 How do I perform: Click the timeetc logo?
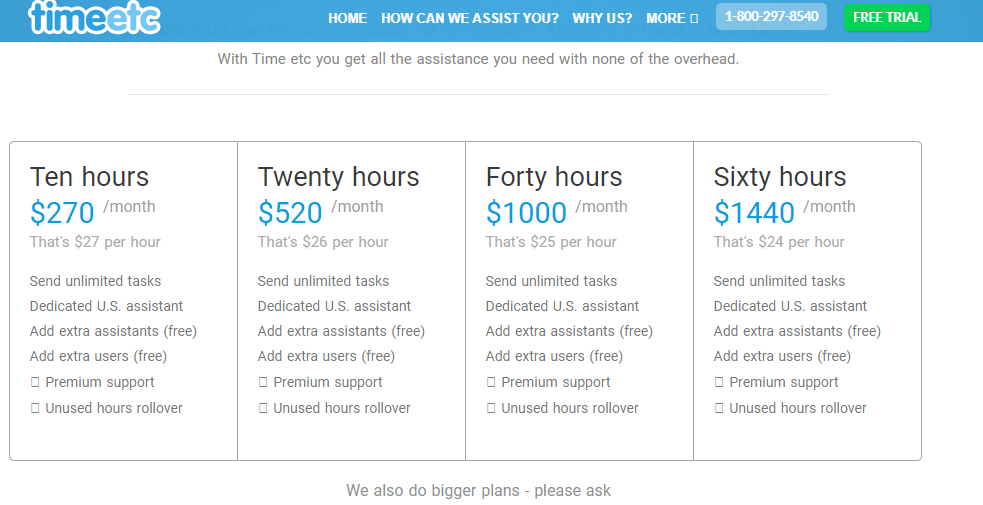pos(95,17)
